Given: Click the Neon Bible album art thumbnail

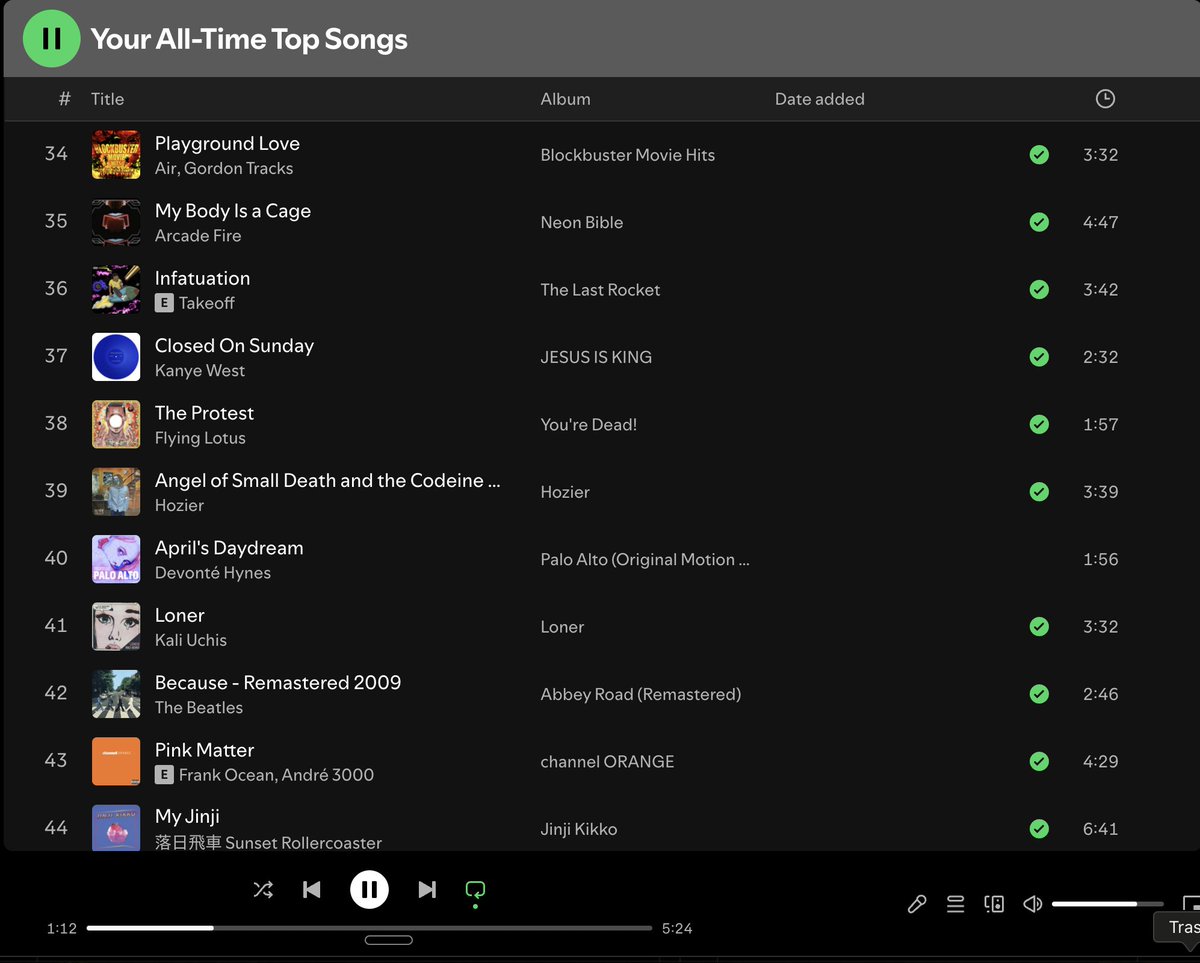Looking at the screenshot, I should 116,222.
